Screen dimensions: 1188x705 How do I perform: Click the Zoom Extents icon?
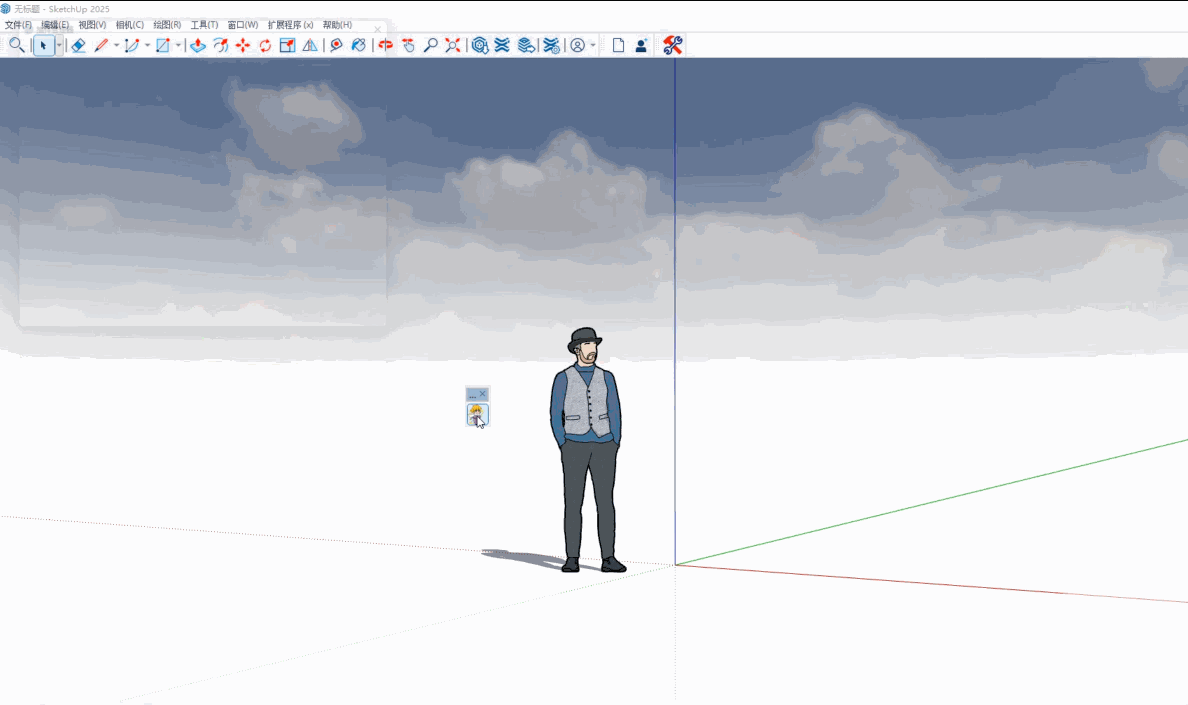[453, 45]
